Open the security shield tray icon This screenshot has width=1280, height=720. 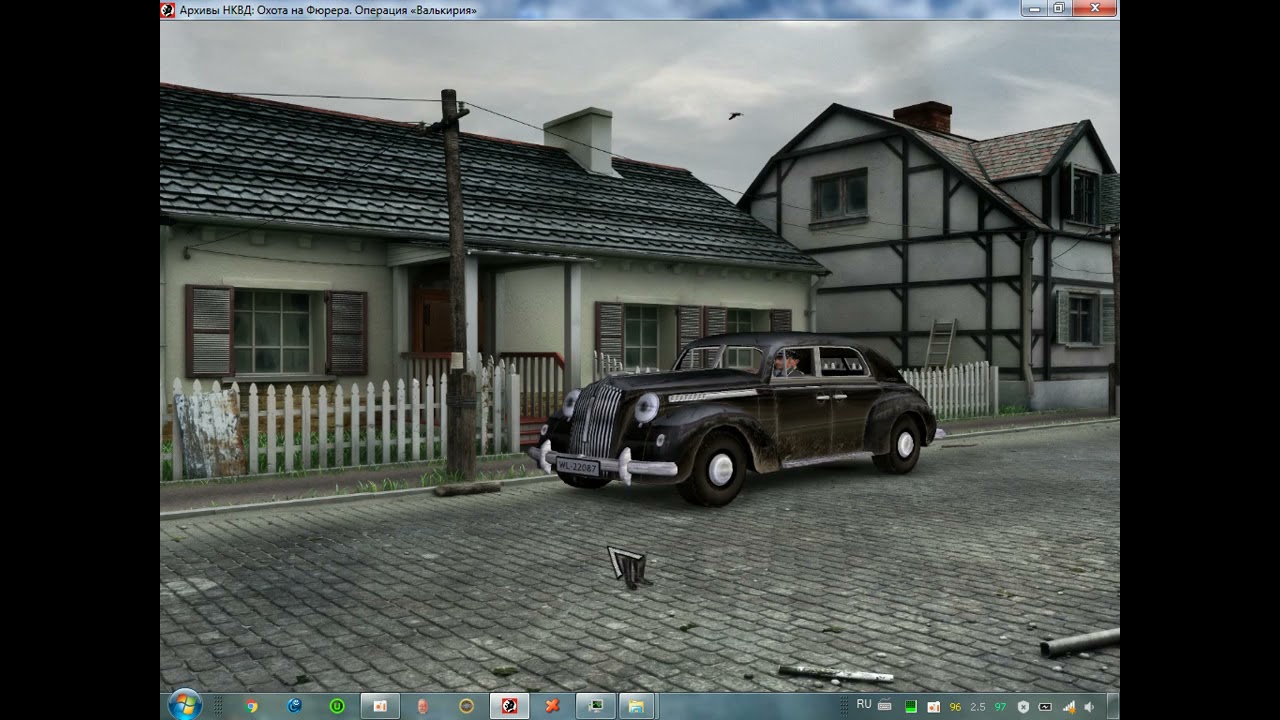click(1023, 707)
